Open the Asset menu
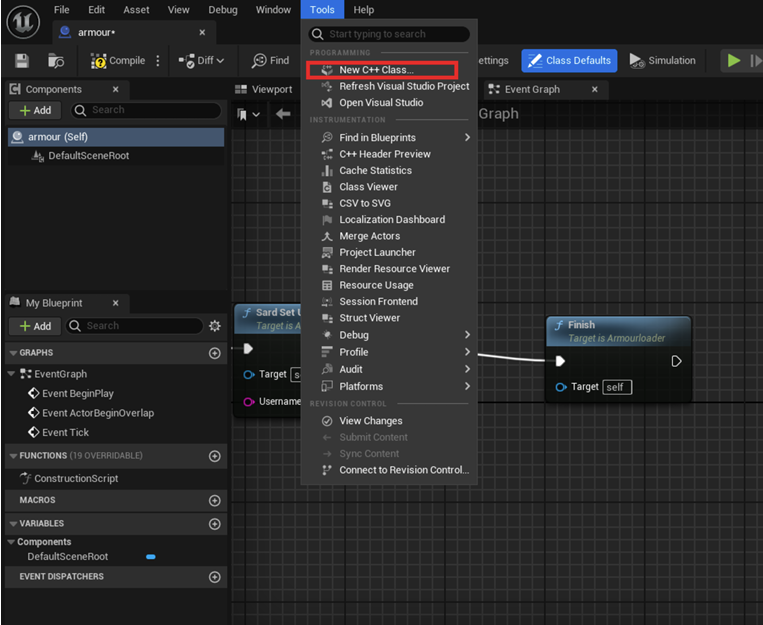This screenshot has width=763, height=625. click(x=136, y=10)
